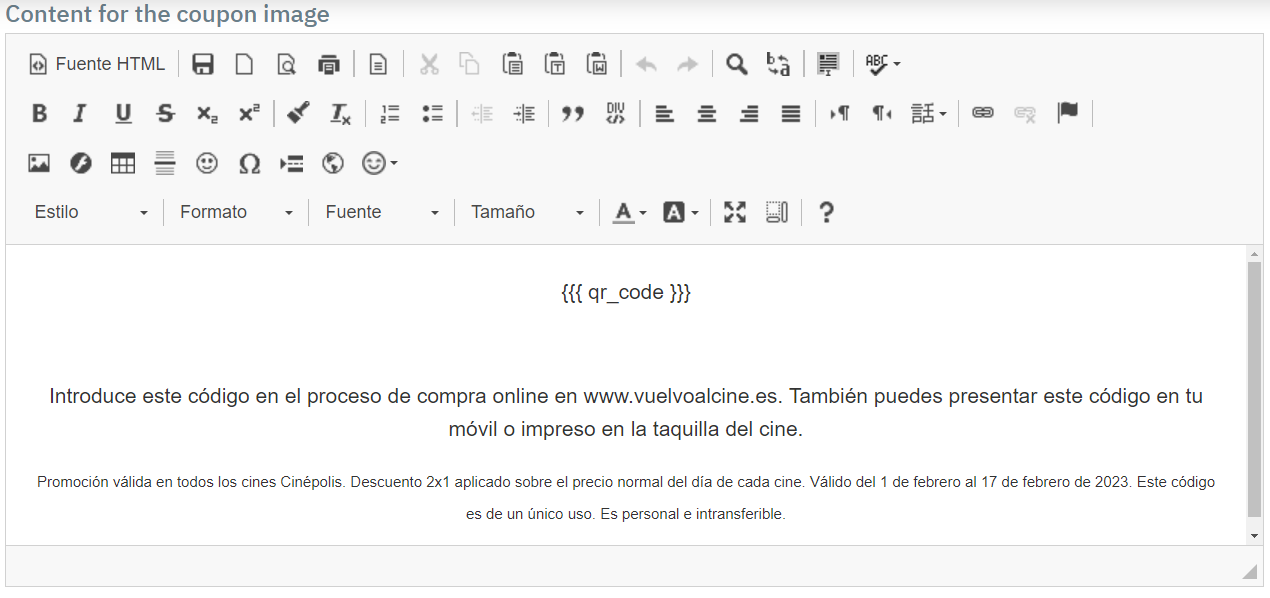1270x598 pixels.
Task: Click the editor resize handle corner
Action: pos(1249,571)
